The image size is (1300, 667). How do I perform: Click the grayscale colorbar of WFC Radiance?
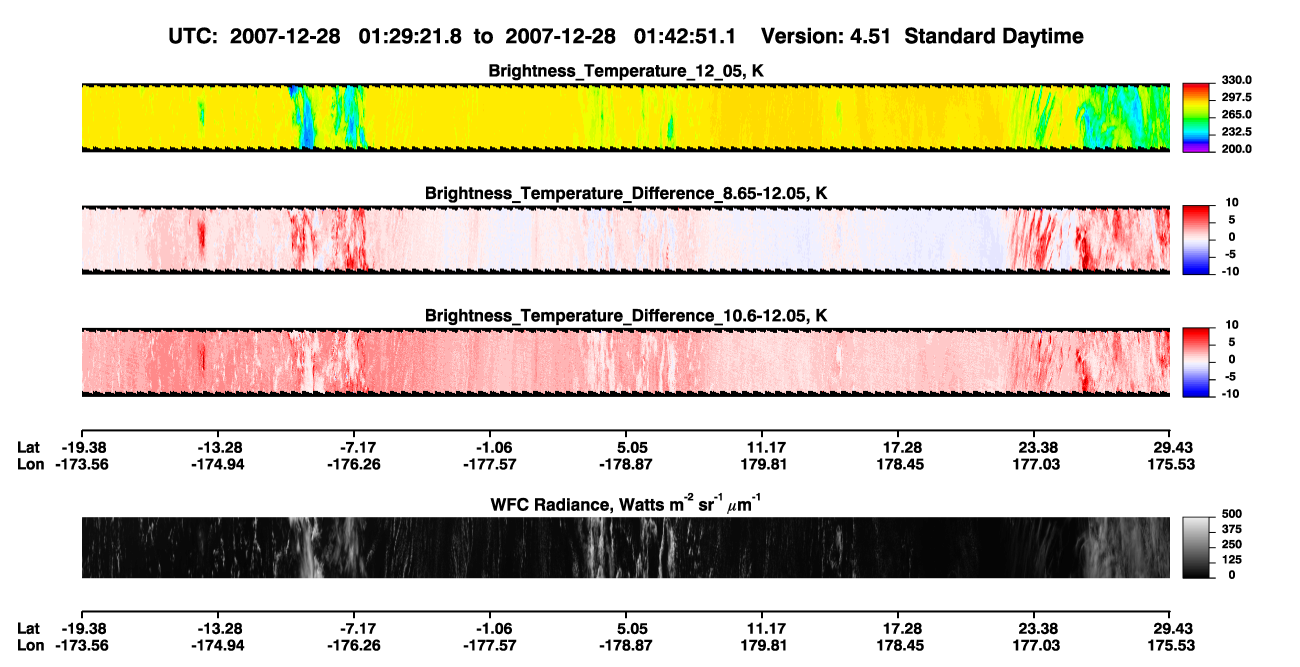click(x=1196, y=547)
